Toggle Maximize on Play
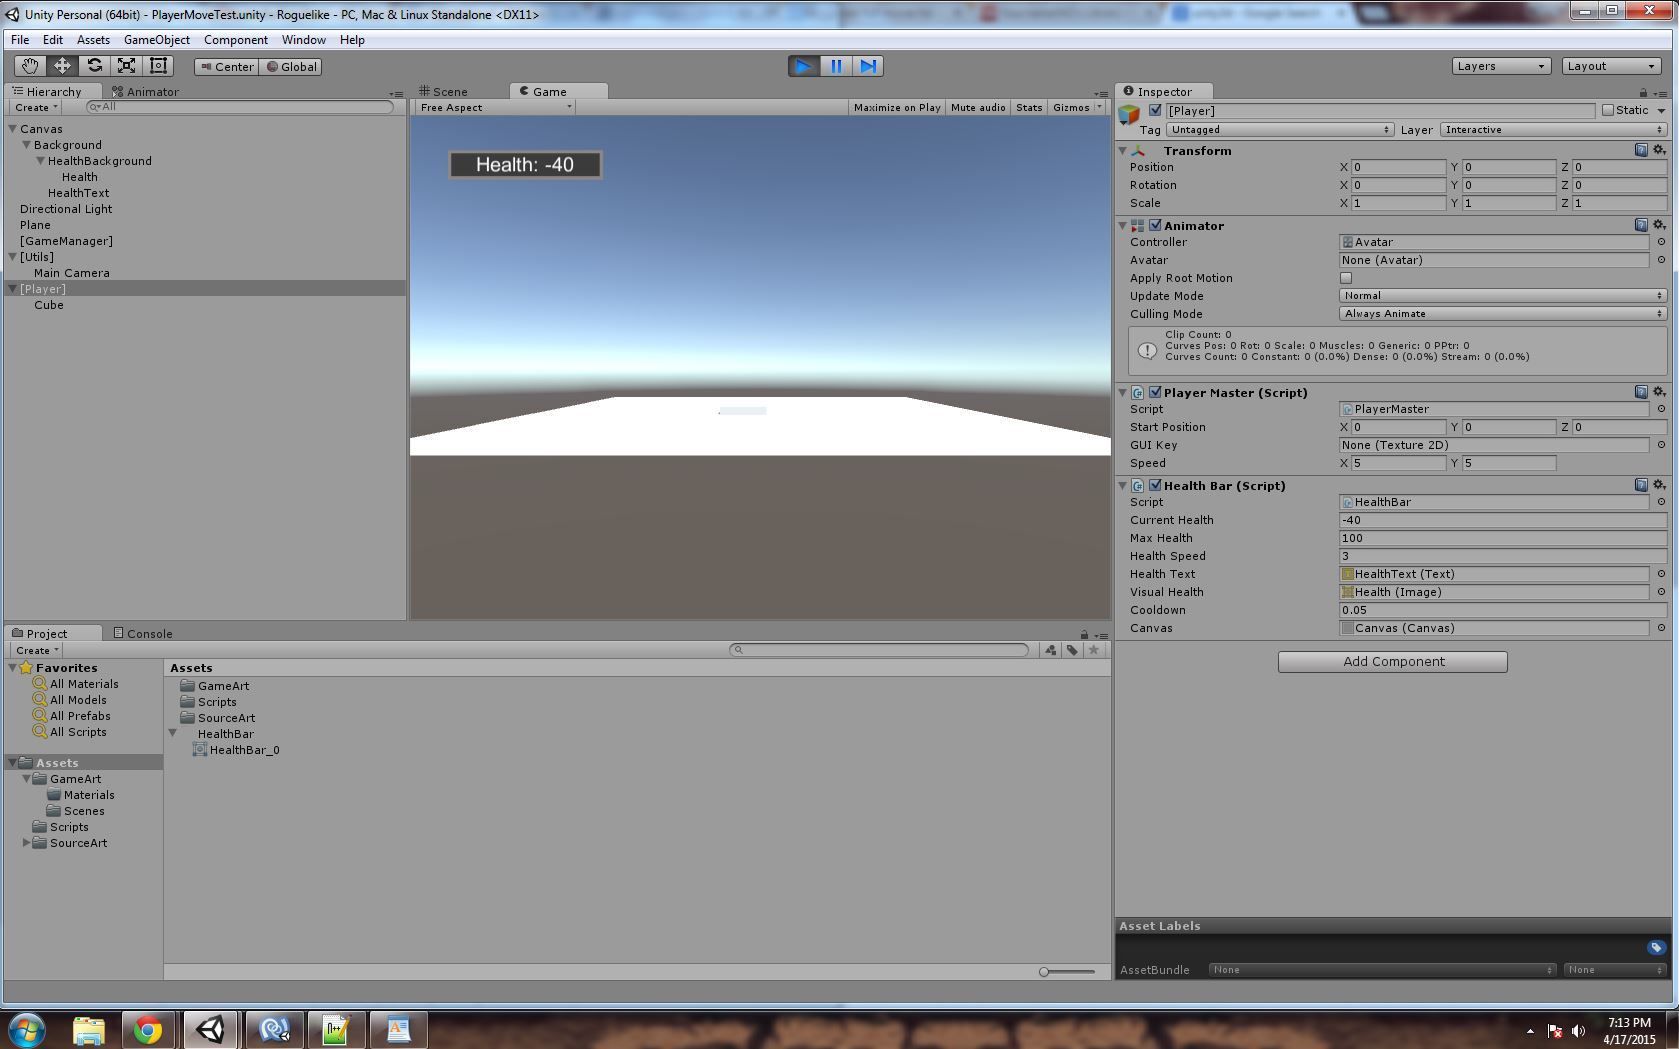The width and height of the screenshot is (1679, 1049). 897,107
